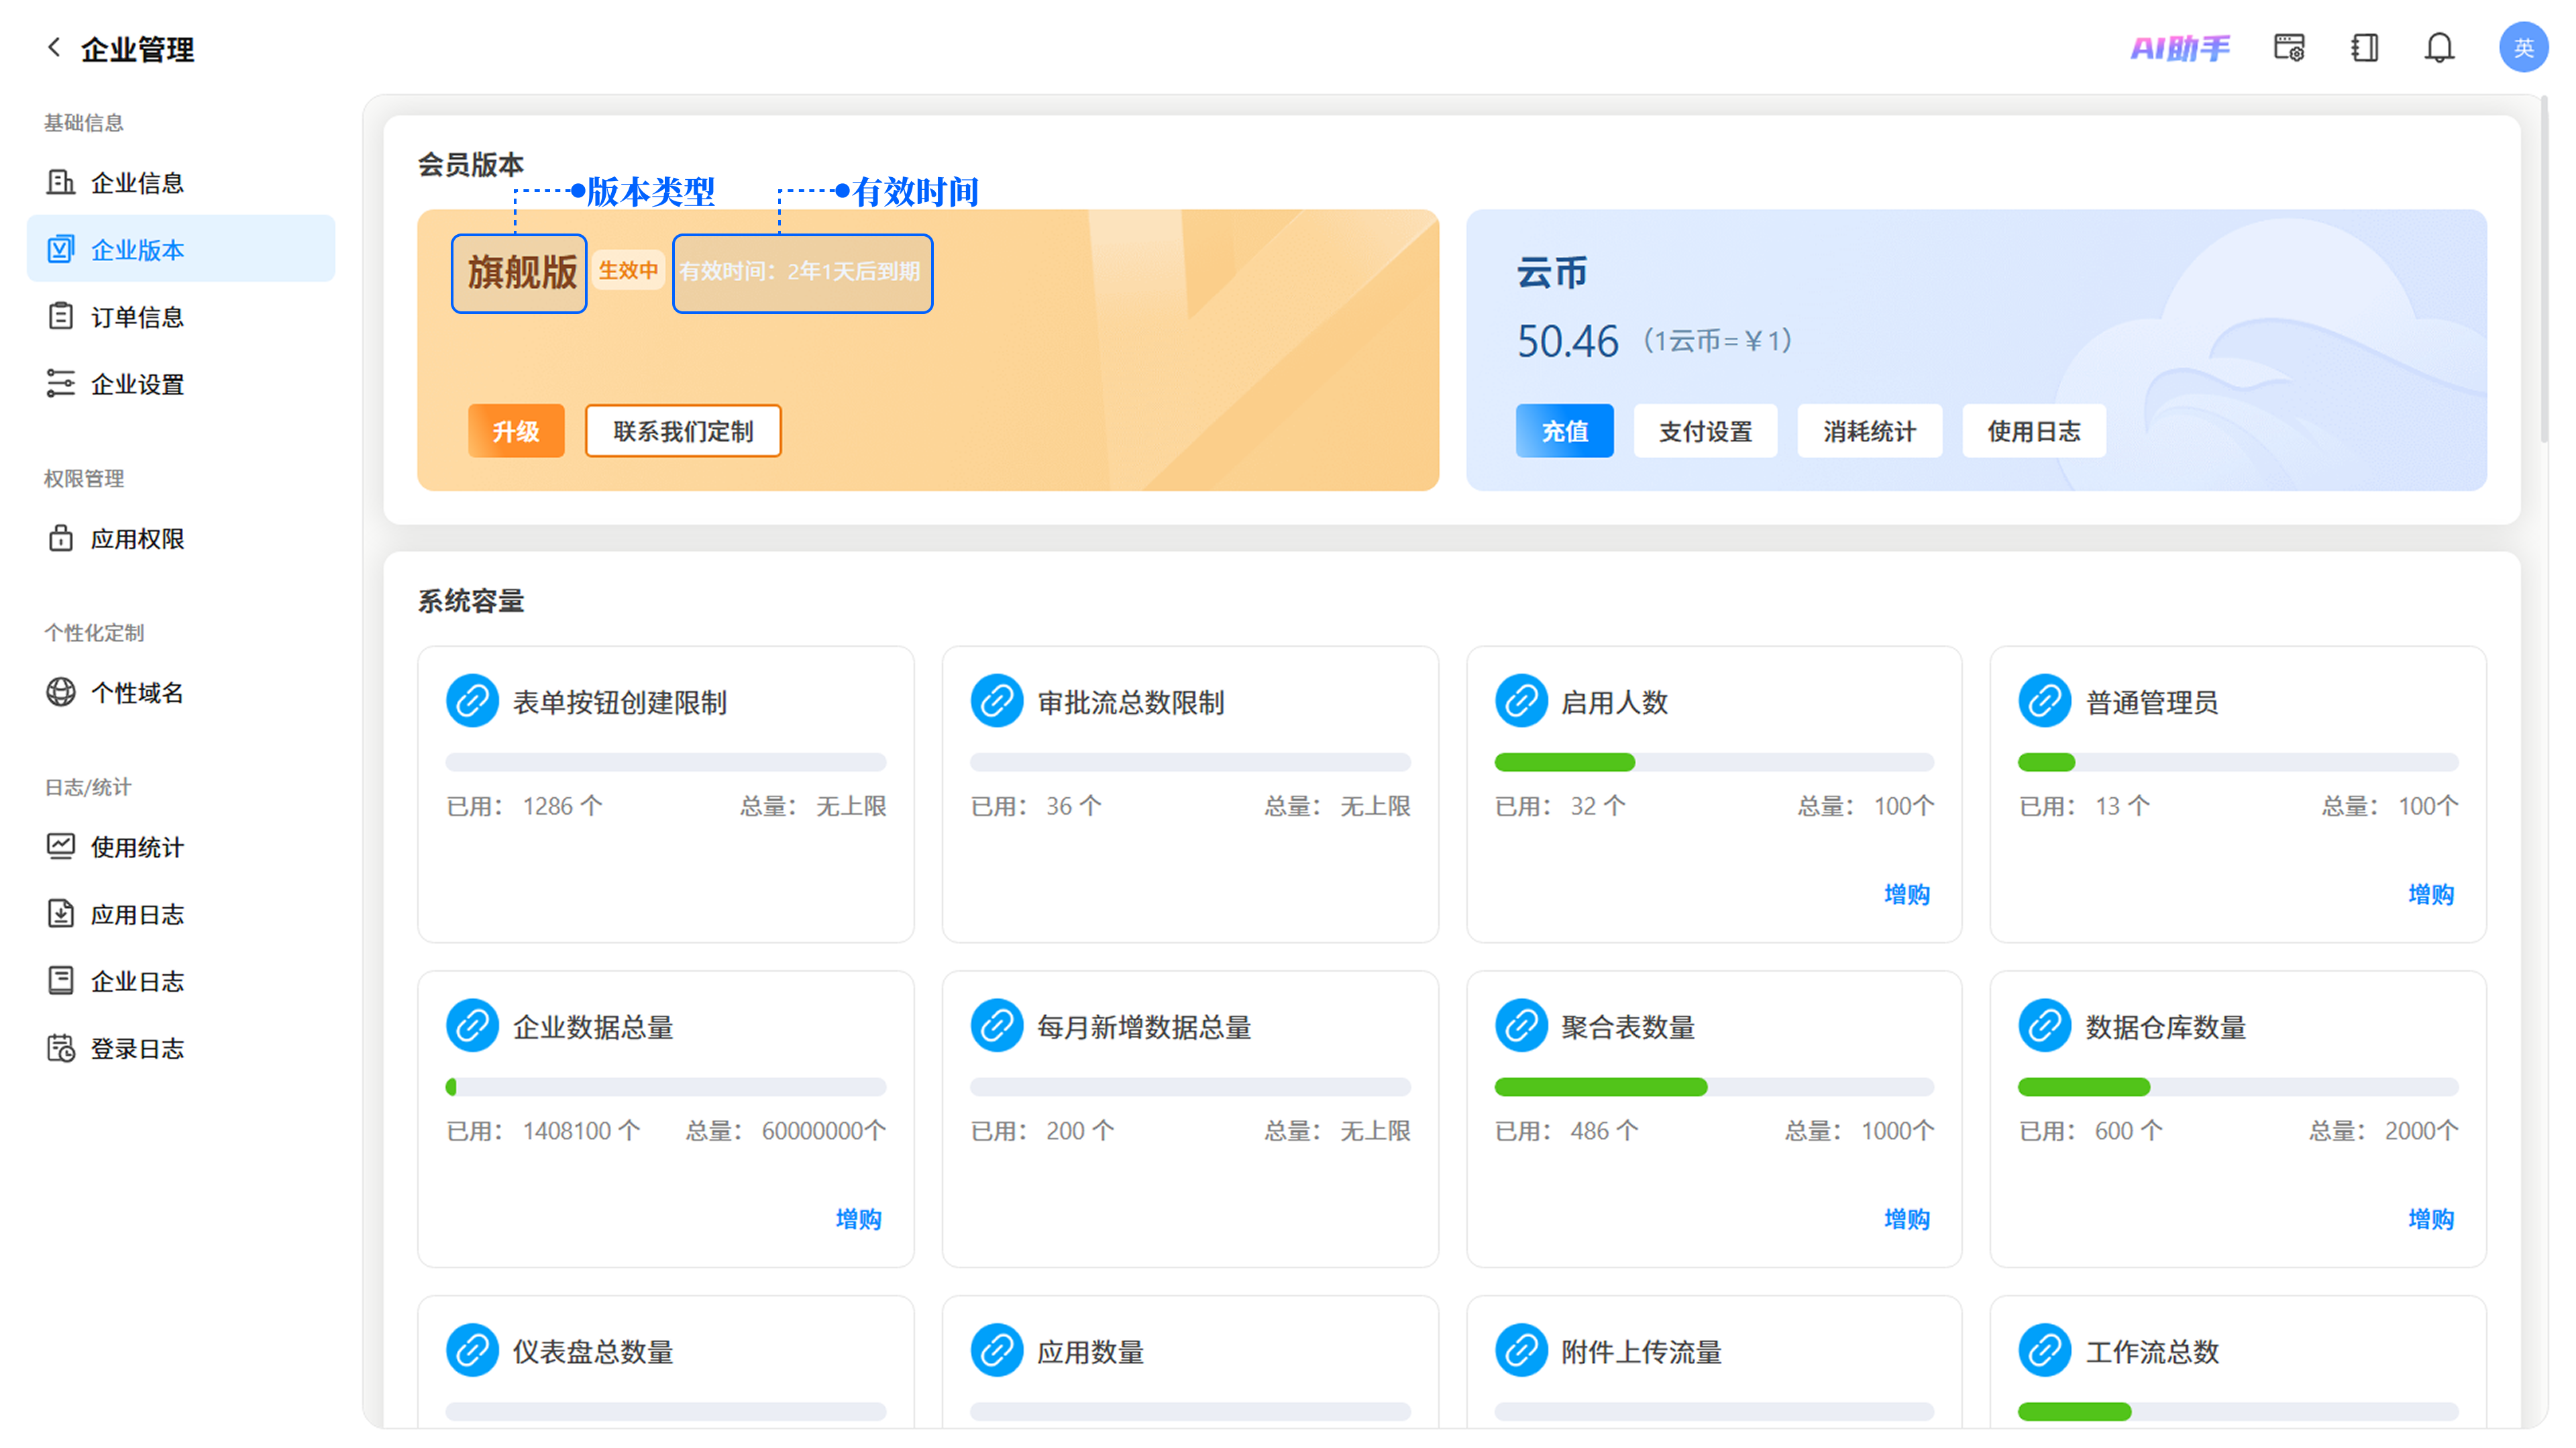Select the 企业版本 sidebar item
The image size is (2576, 1448).
pos(181,249)
